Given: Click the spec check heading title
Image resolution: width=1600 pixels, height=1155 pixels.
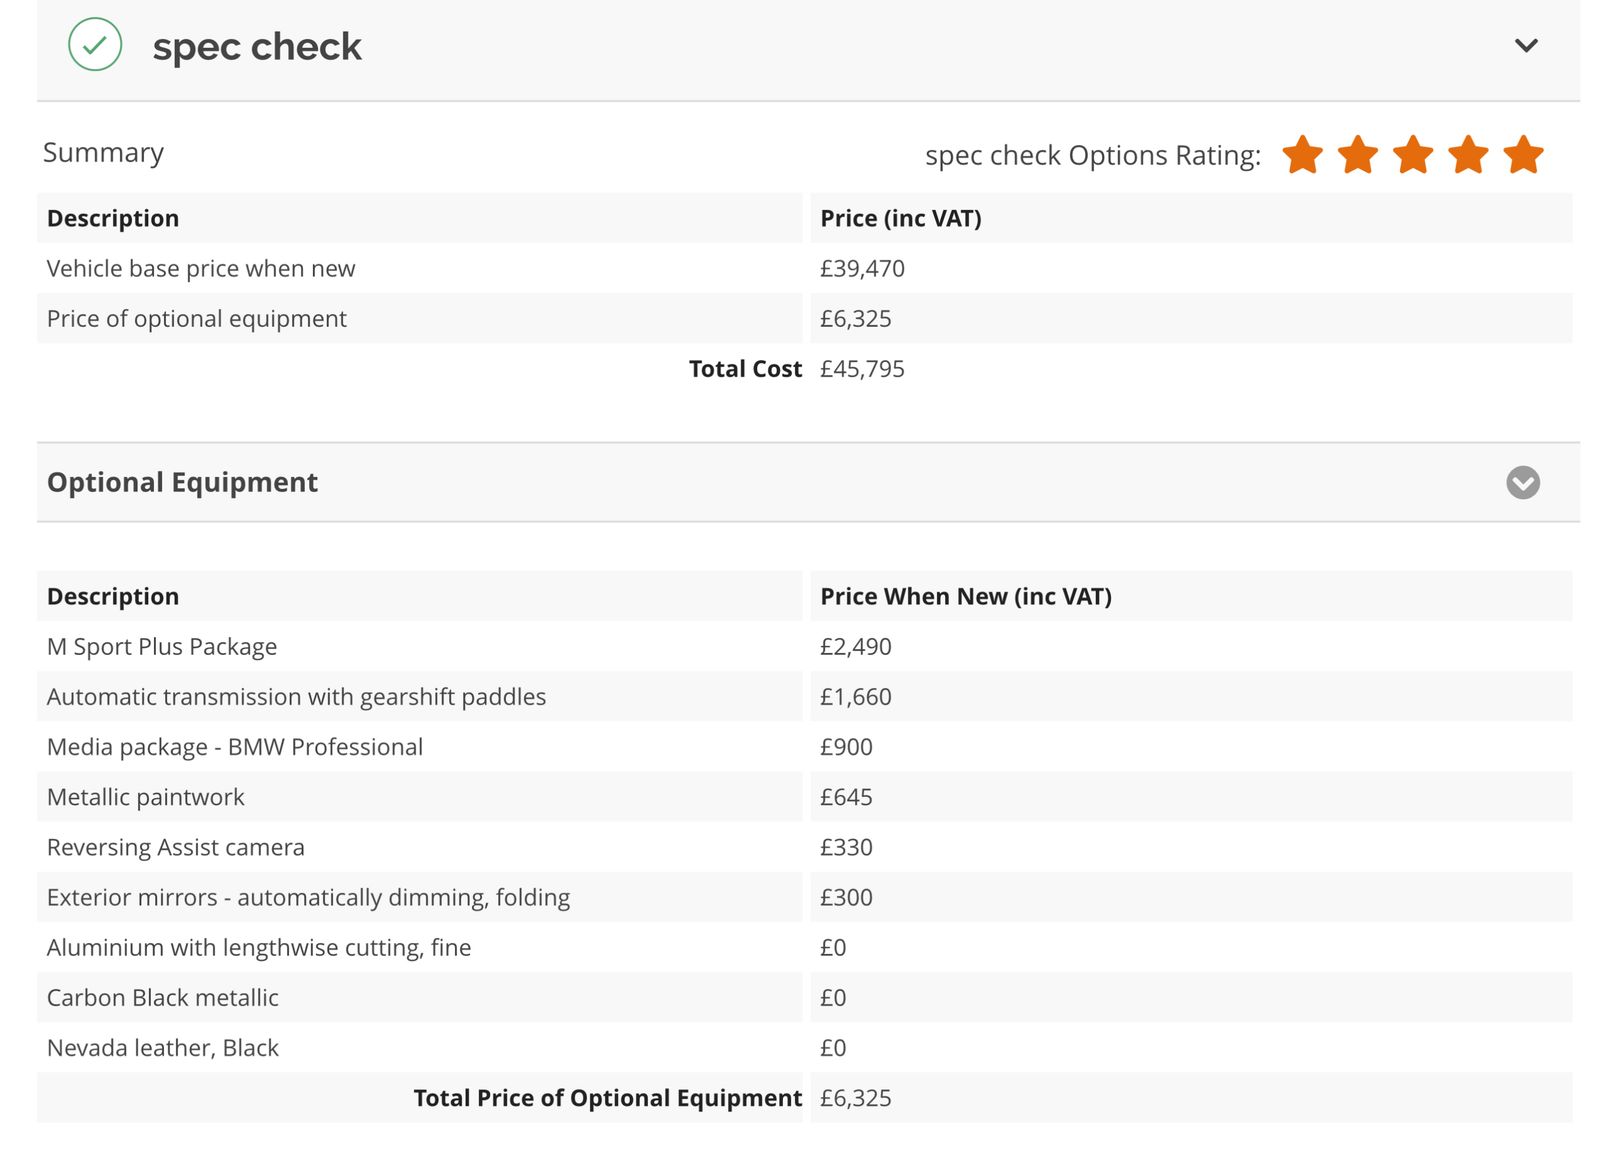Looking at the screenshot, I should click(257, 47).
